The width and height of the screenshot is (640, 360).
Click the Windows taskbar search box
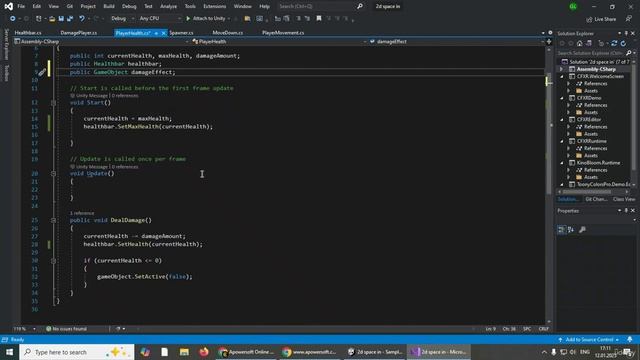coord(77,352)
